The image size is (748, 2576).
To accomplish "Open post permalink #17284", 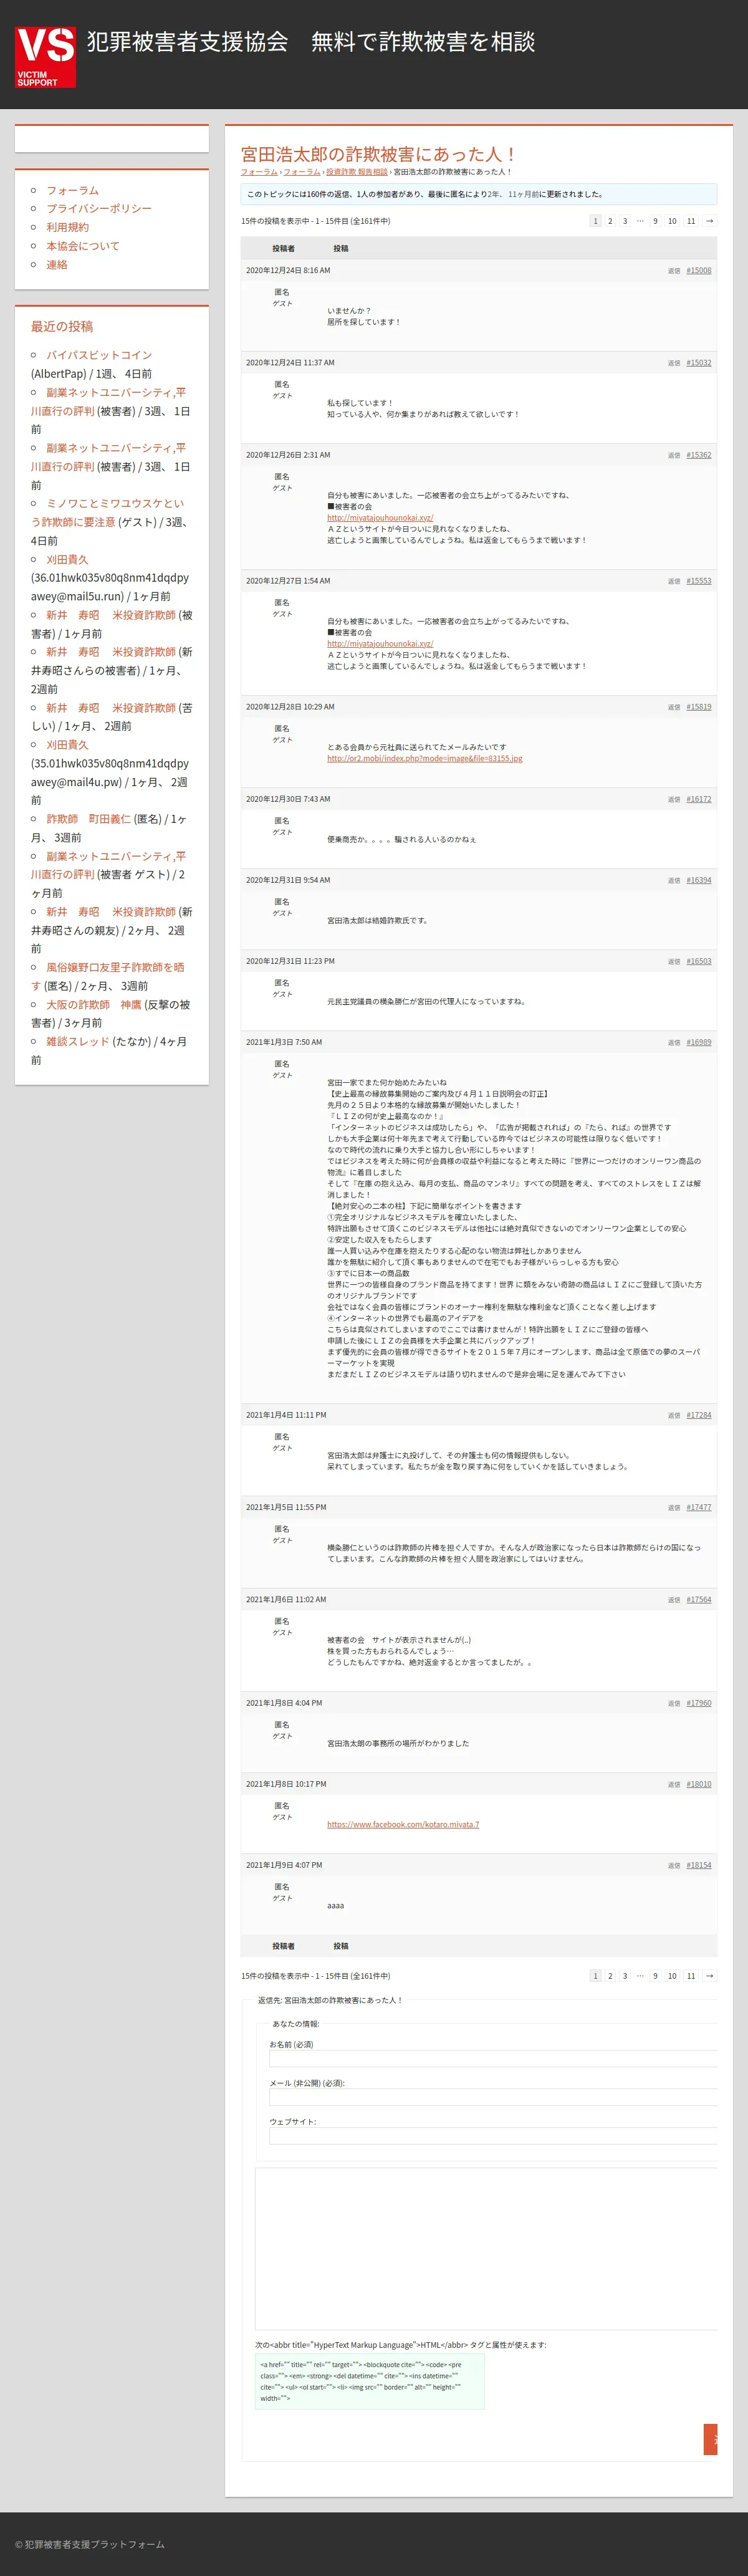I will coord(699,1415).
